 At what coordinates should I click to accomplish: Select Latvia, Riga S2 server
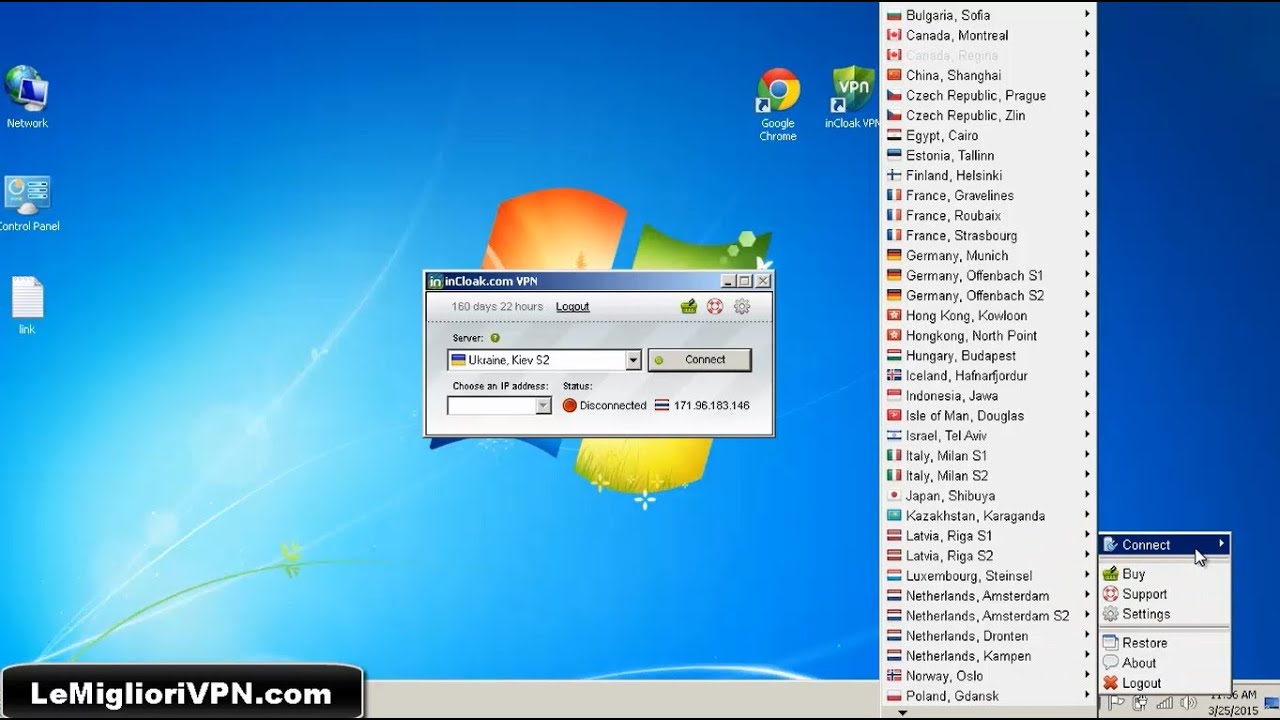click(x=988, y=555)
